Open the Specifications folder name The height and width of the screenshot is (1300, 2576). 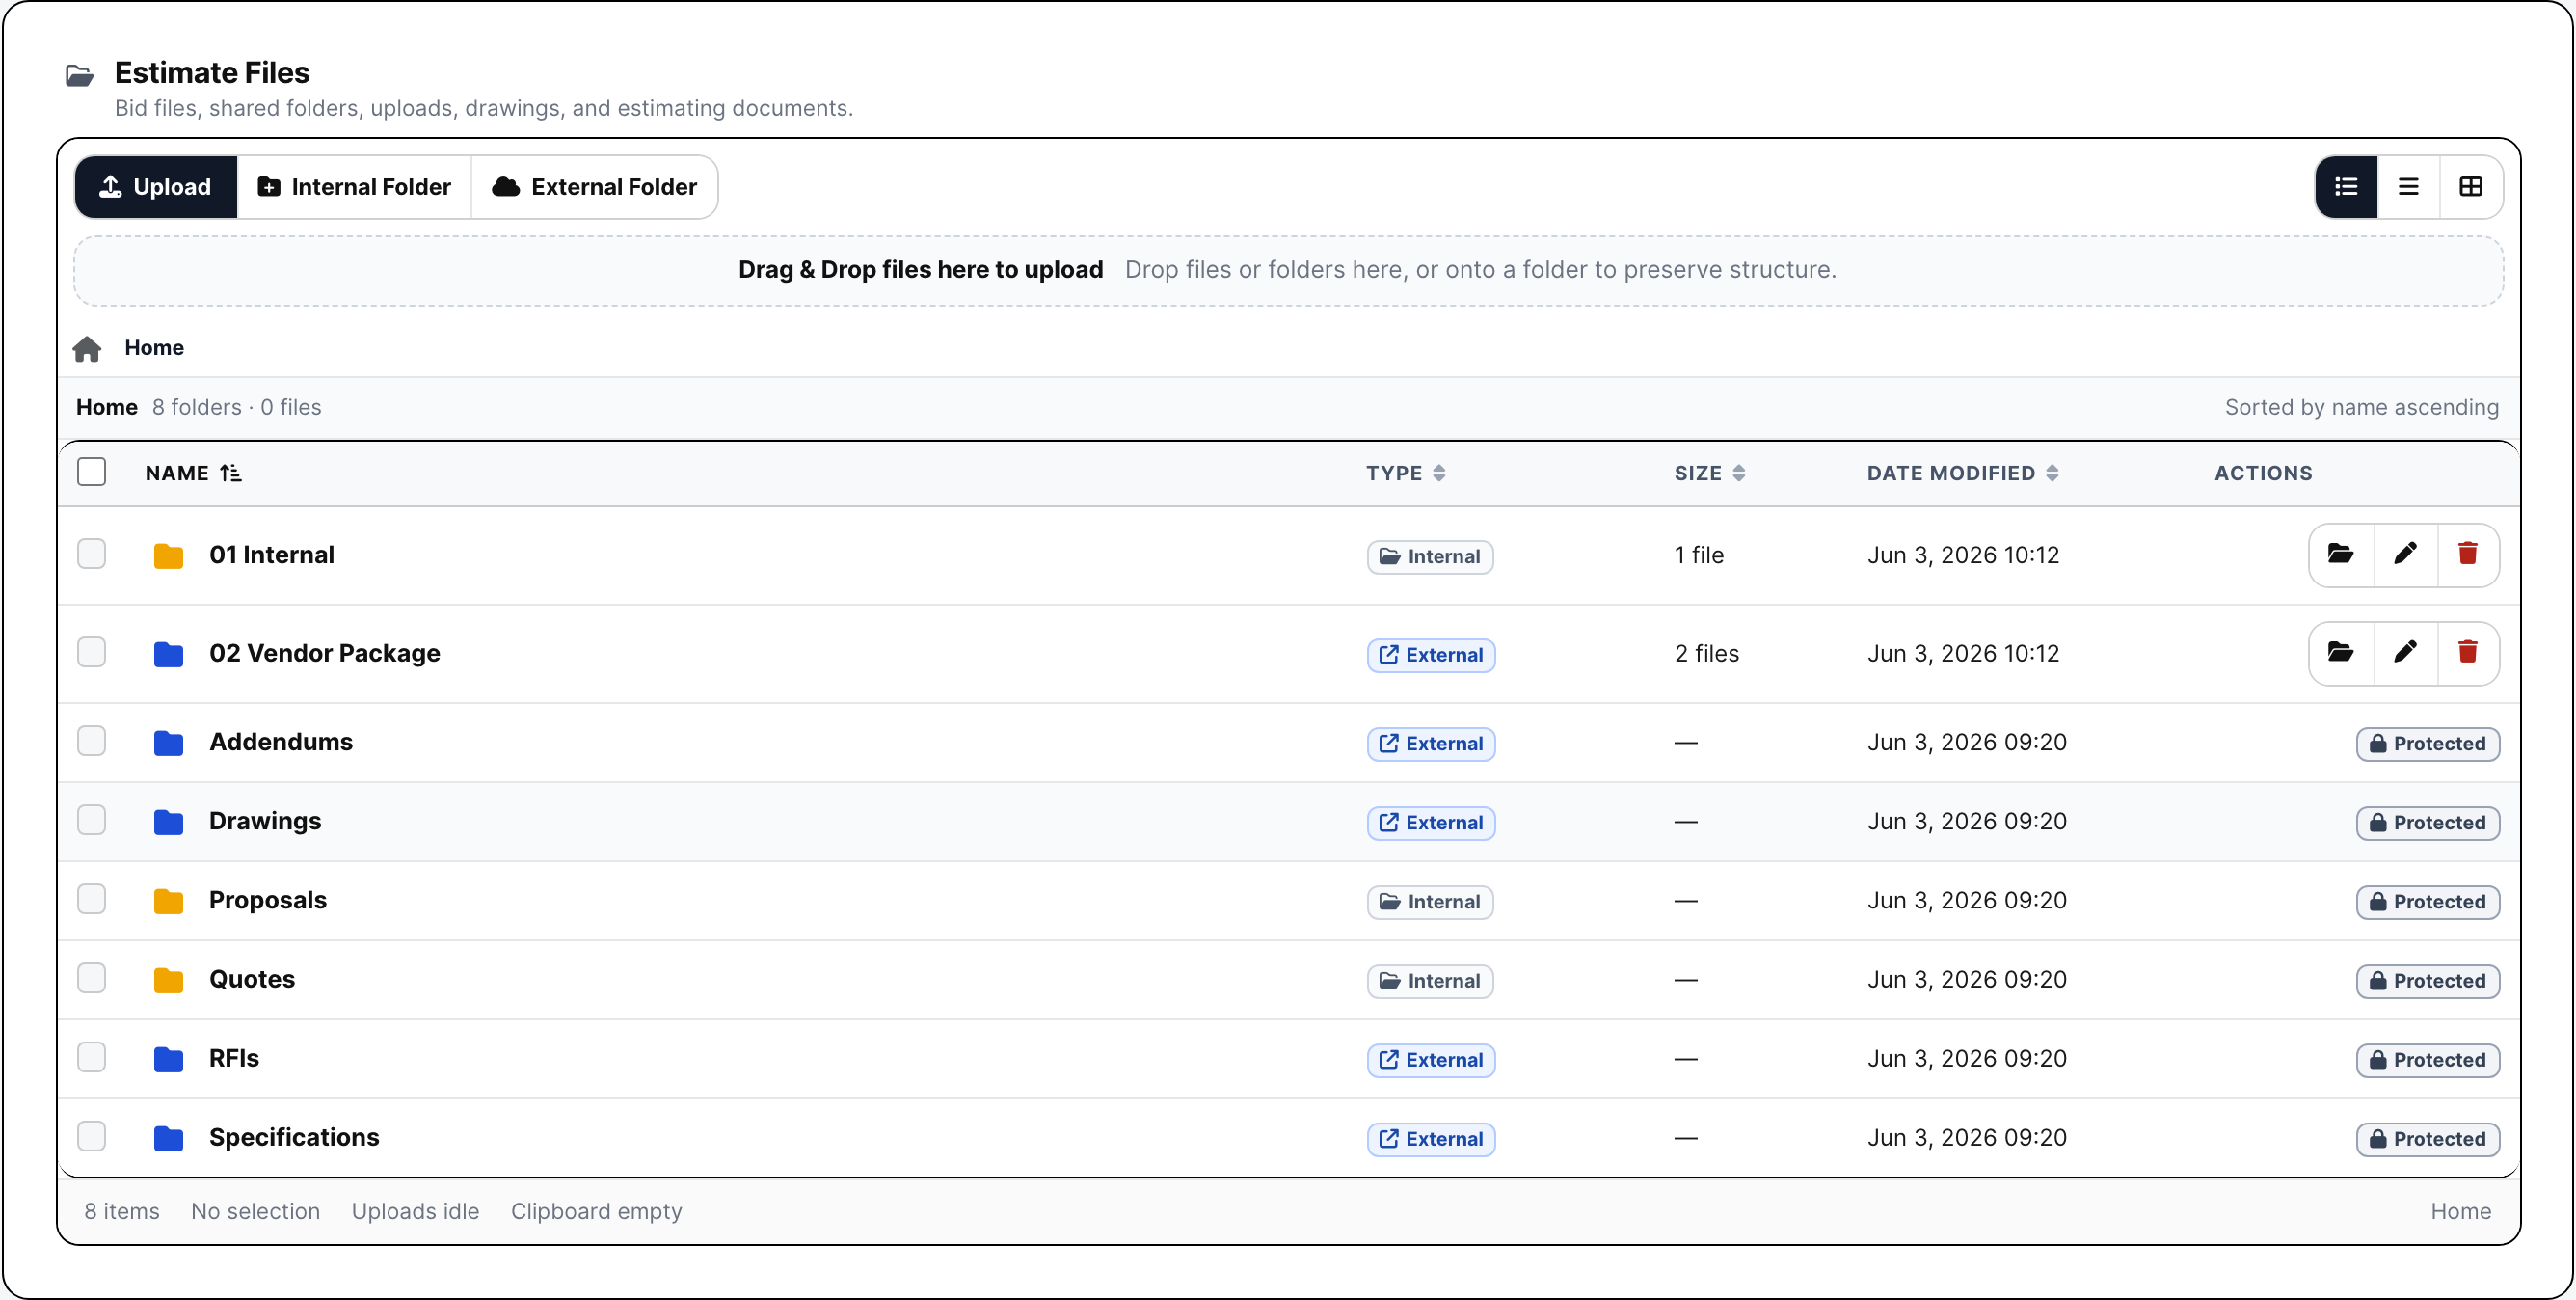click(x=294, y=1137)
